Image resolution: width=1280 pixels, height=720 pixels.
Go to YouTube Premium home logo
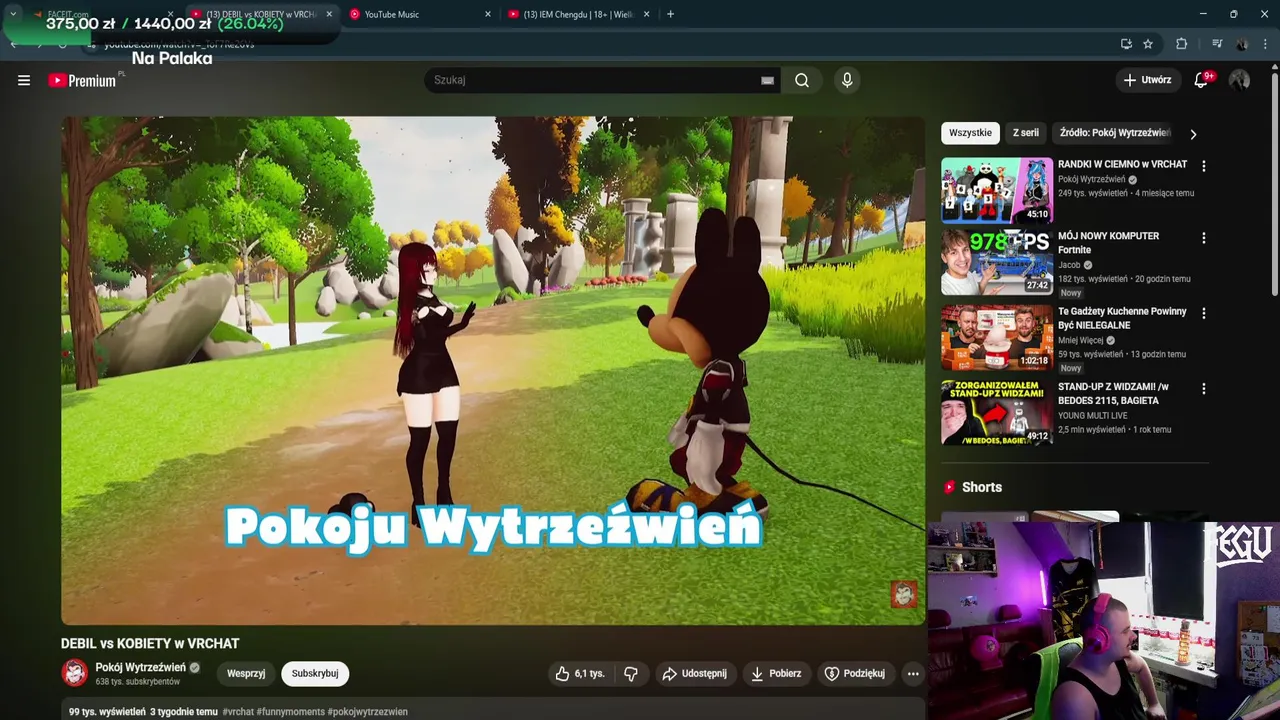(x=82, y=80)
